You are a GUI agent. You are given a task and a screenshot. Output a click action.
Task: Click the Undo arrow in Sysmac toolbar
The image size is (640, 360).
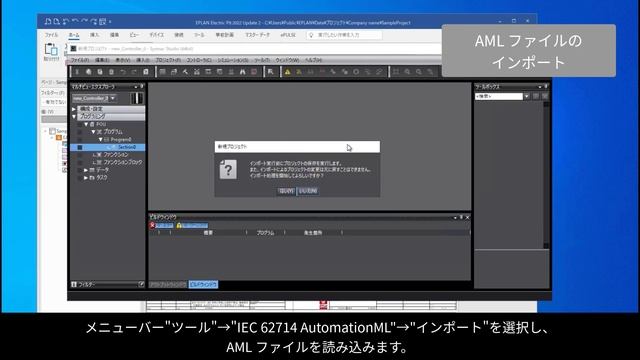pyautogui.click(x=123, y=72)
